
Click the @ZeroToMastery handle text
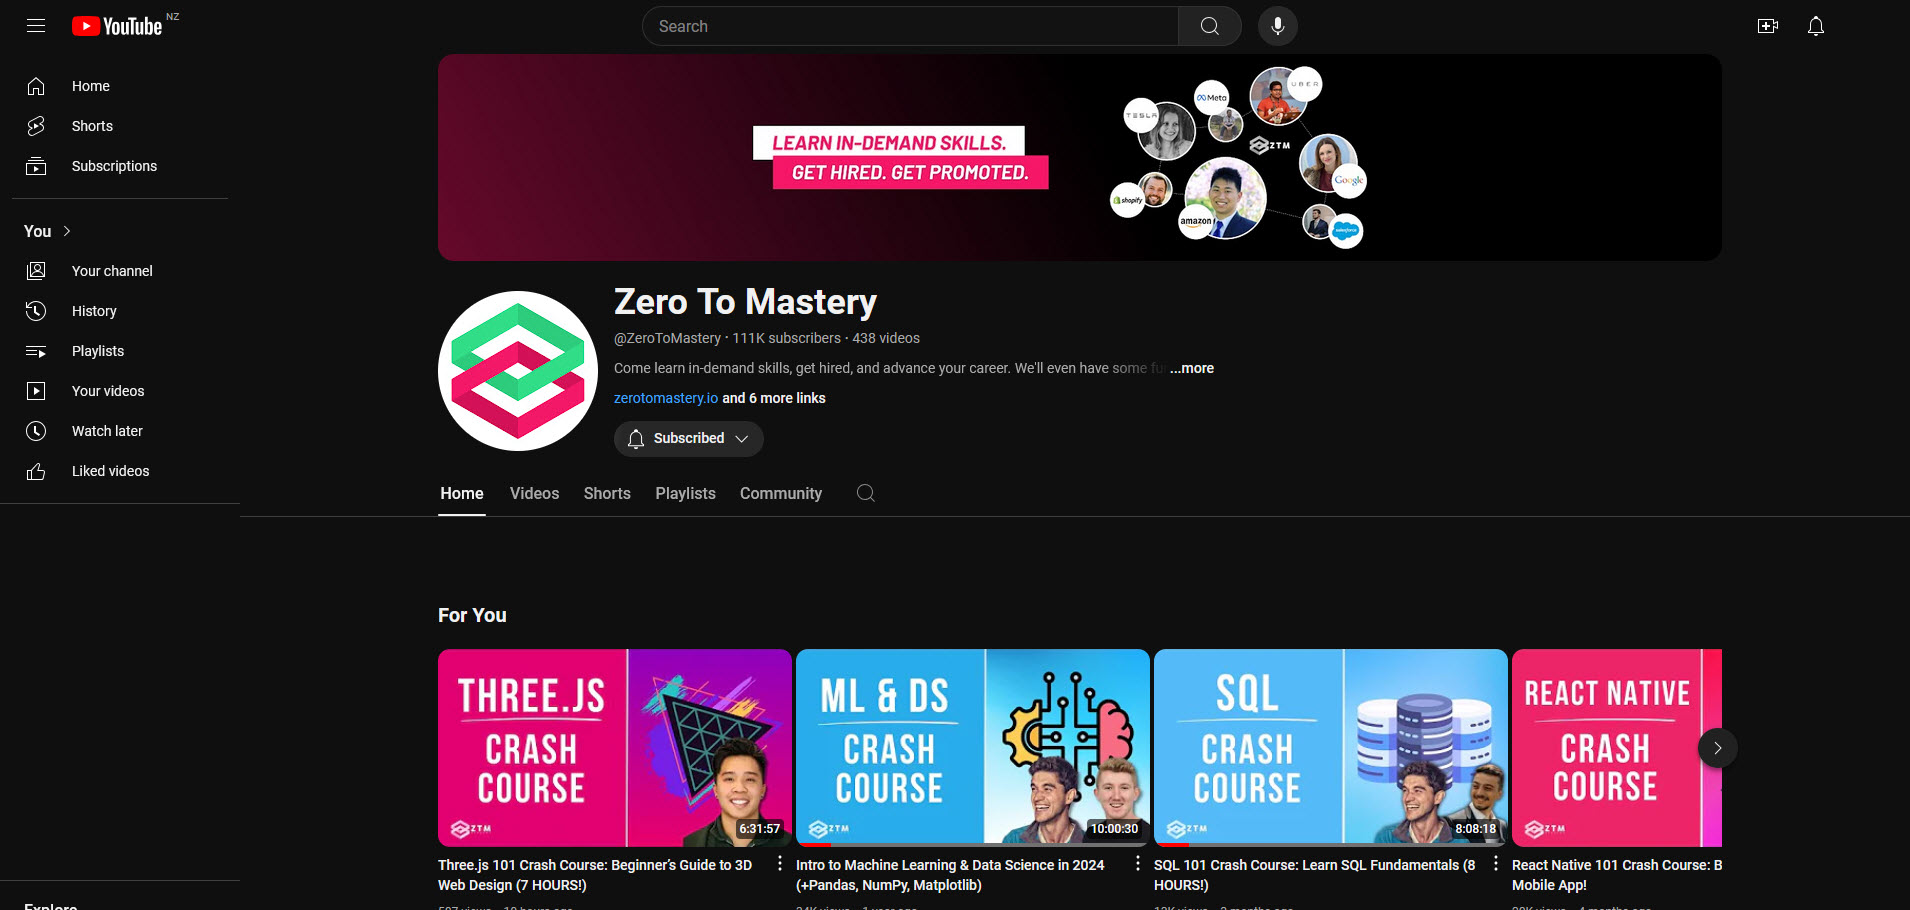click(x=667, y=338)
